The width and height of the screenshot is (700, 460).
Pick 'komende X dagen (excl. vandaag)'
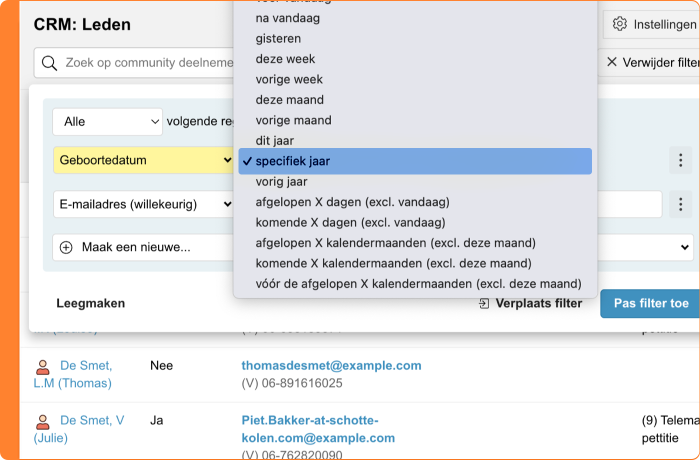coord(350,222)
